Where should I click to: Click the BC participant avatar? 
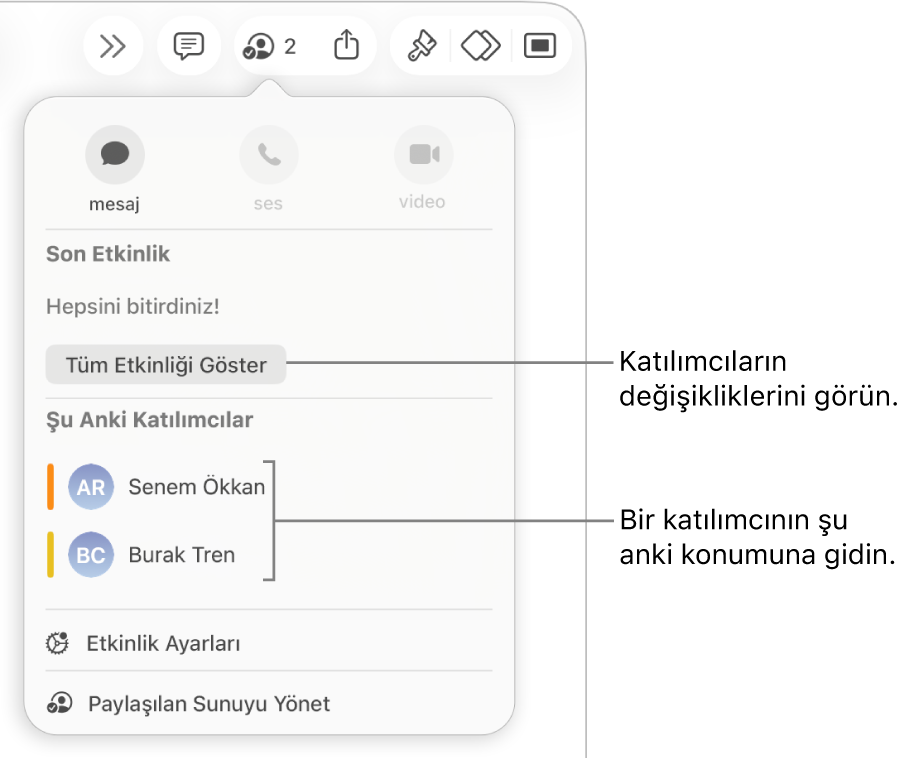tap(91, 554)
